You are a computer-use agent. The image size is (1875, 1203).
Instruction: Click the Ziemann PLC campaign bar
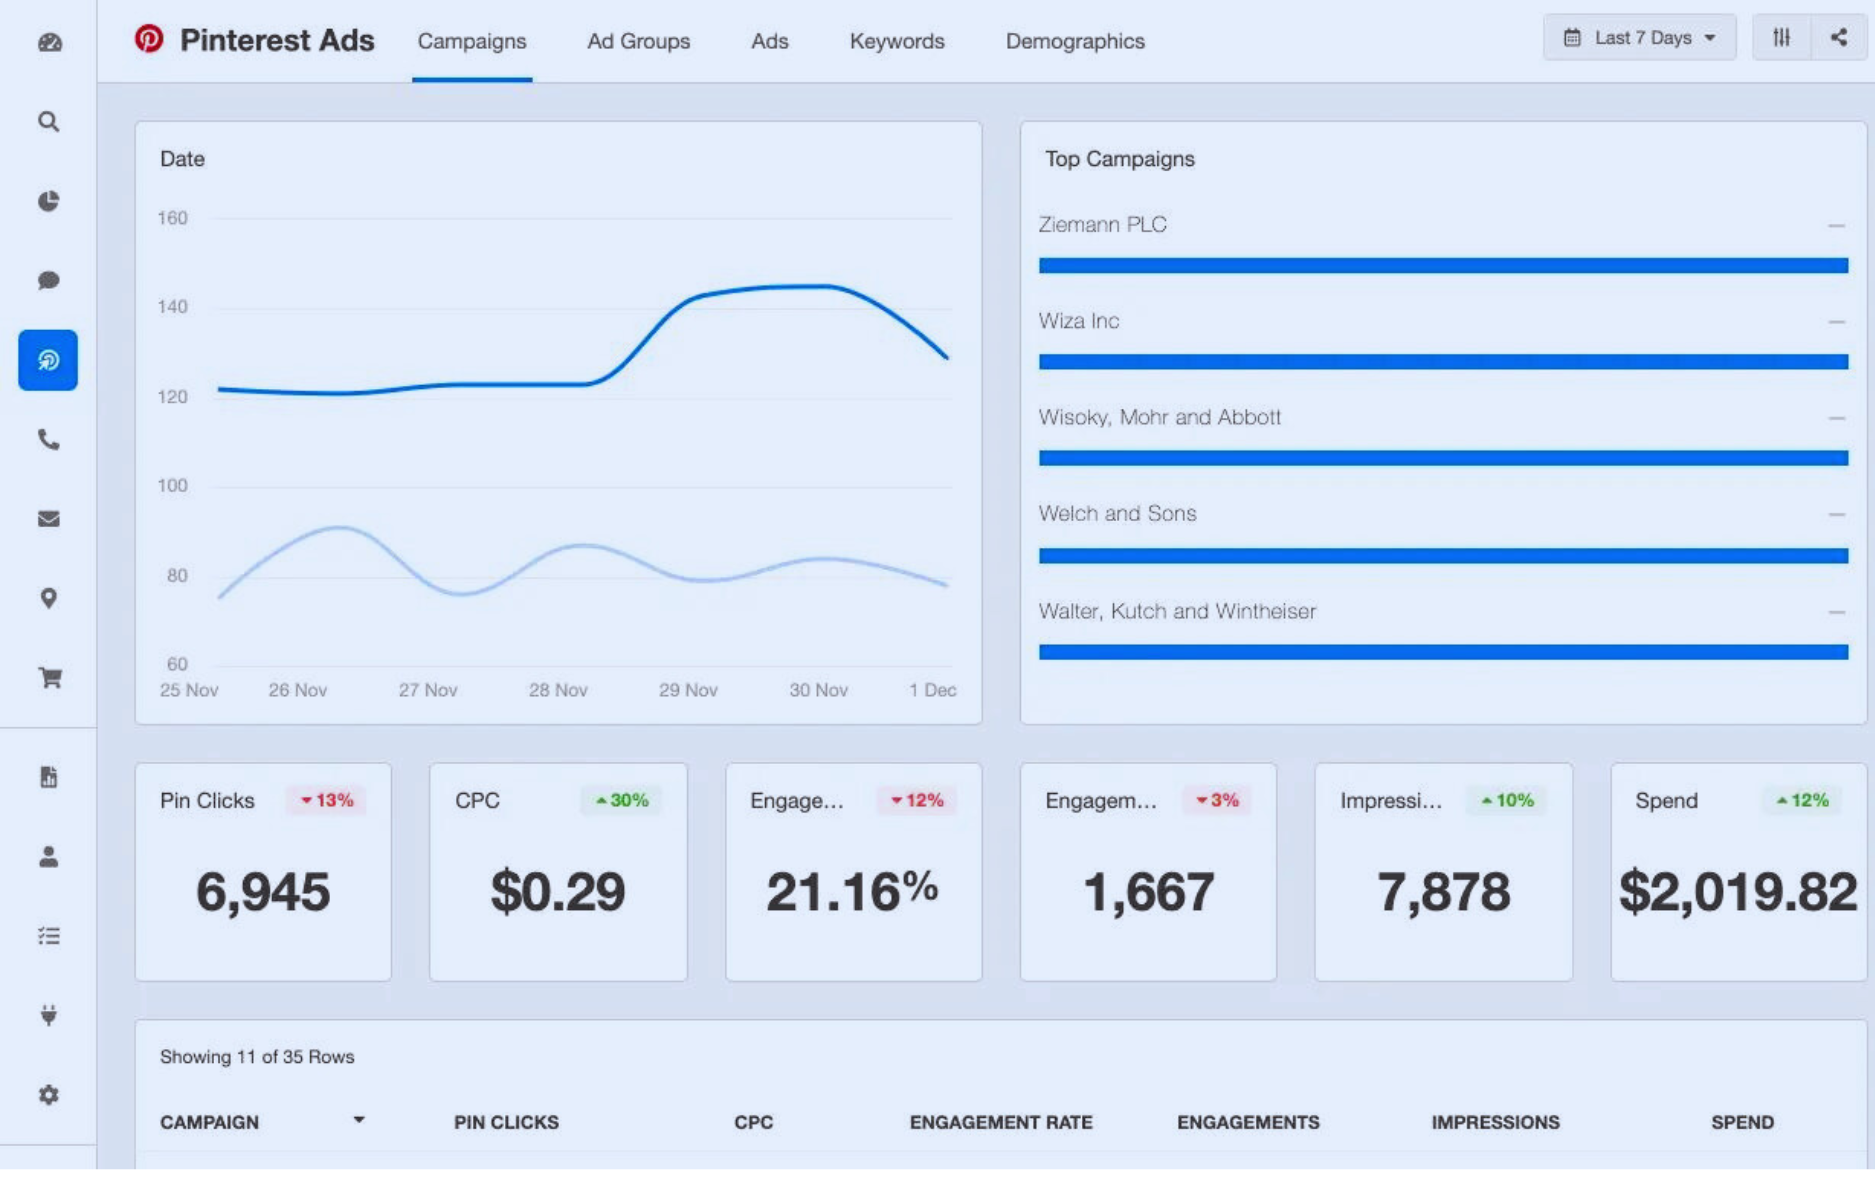point(1442,265)
